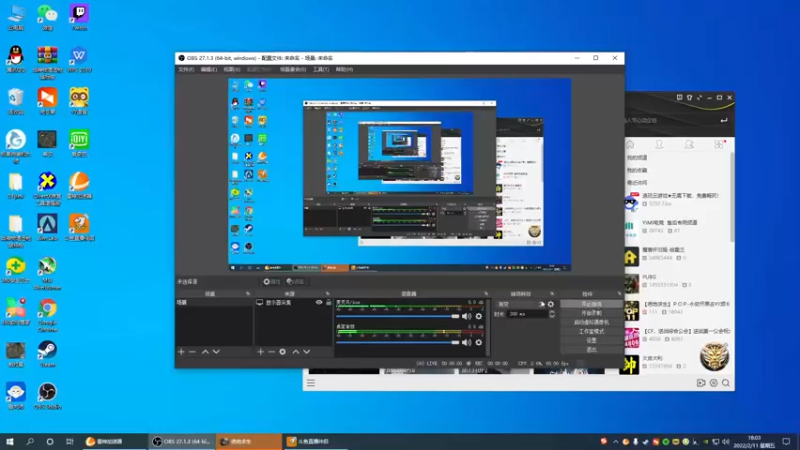Pop out the Sources dock icon

[328, 294]
